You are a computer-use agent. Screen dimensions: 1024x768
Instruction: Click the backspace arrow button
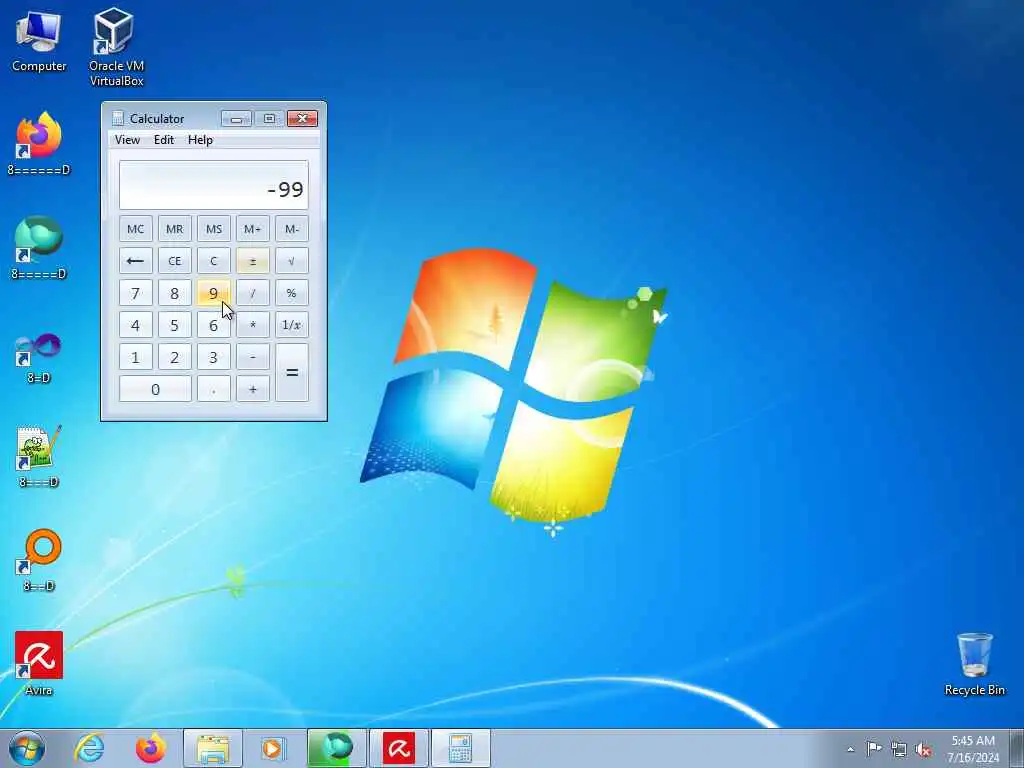click(136, 261)
